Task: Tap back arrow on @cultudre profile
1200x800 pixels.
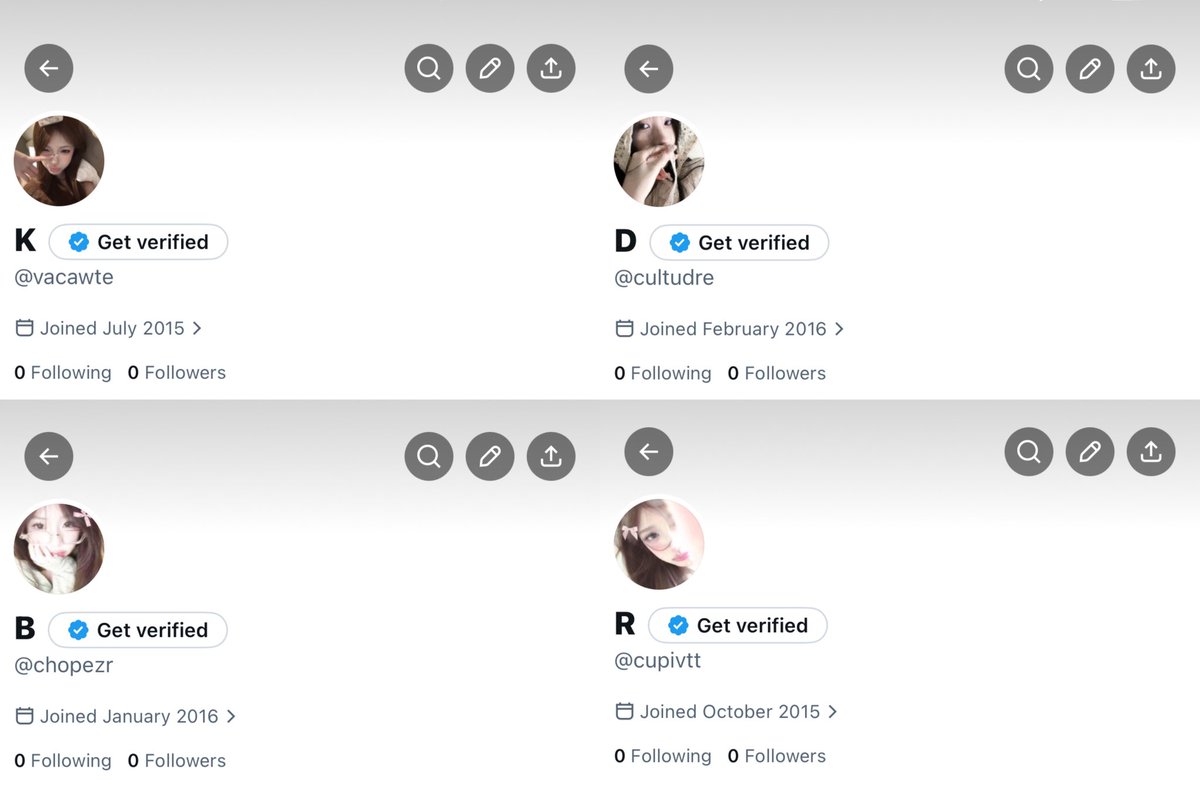Action: 649,69
